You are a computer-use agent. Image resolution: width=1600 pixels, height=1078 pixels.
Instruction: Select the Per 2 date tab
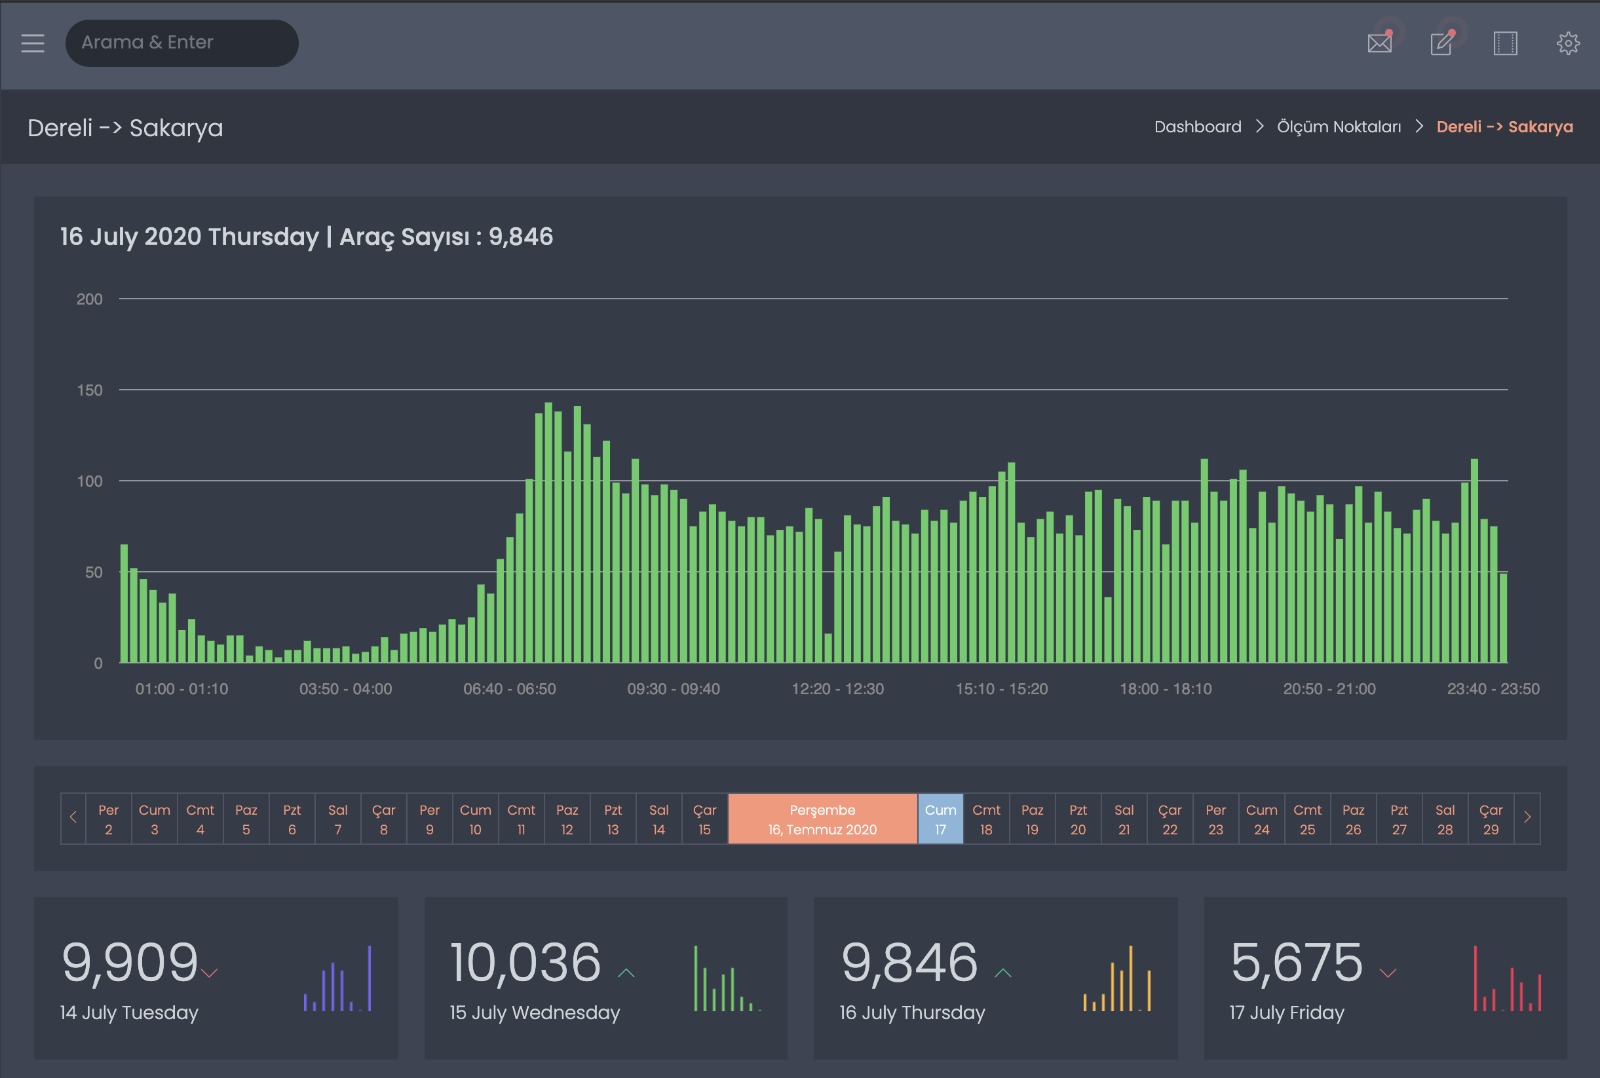click(x=108, y=819)
